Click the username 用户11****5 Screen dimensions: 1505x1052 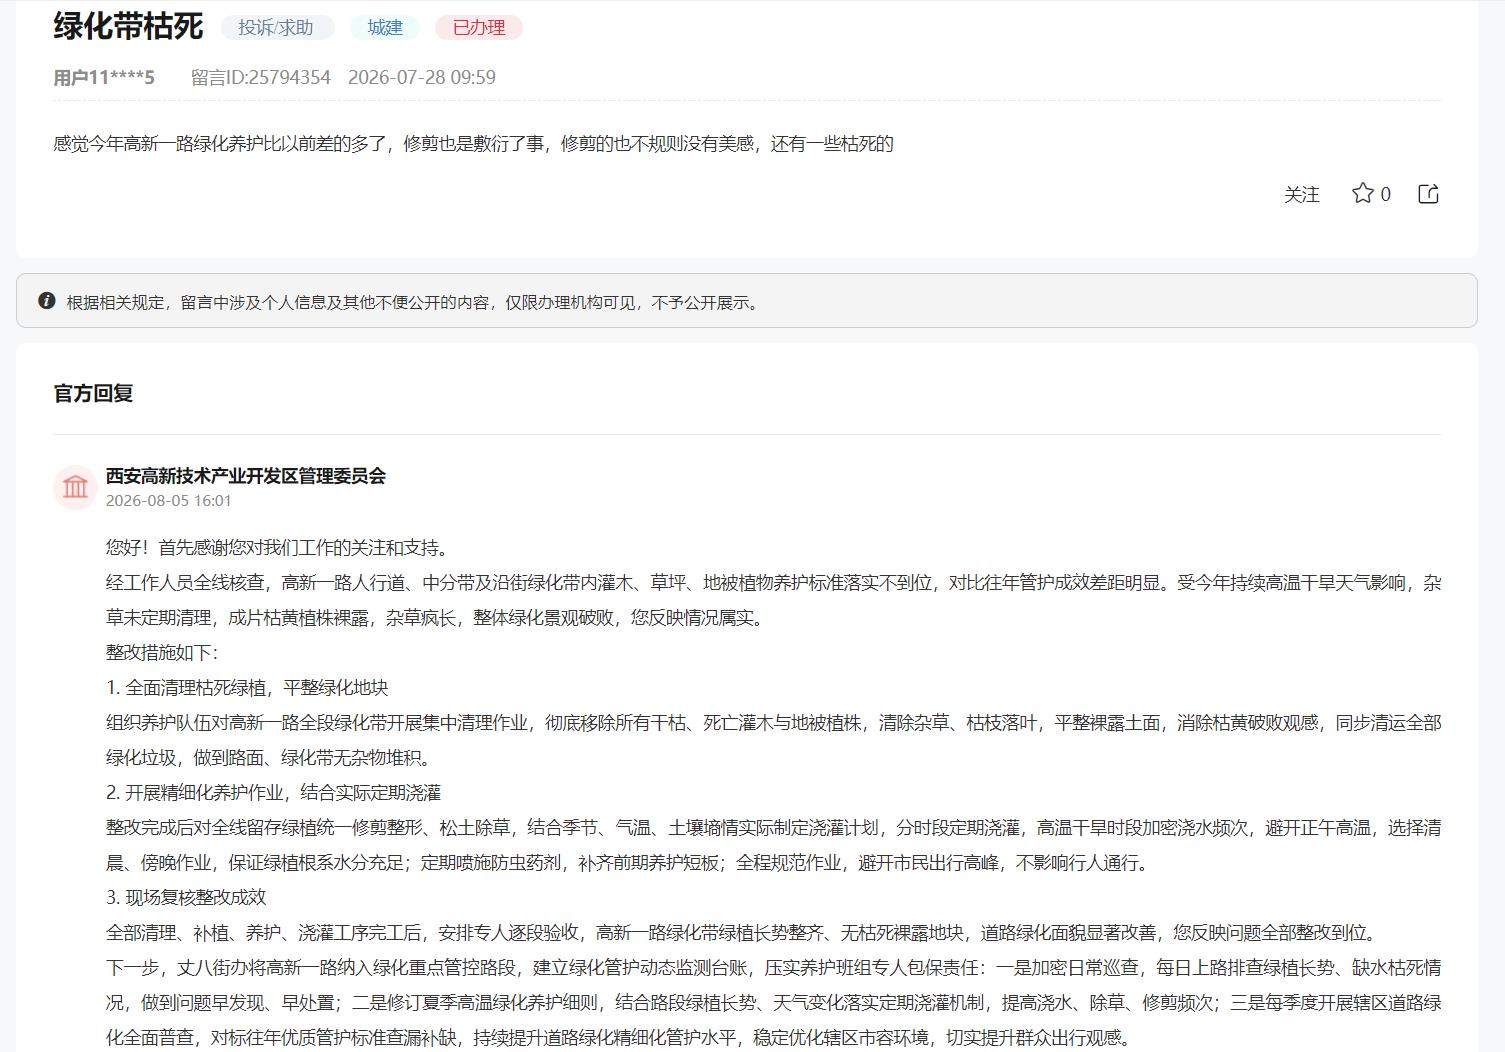coord(104,77)
